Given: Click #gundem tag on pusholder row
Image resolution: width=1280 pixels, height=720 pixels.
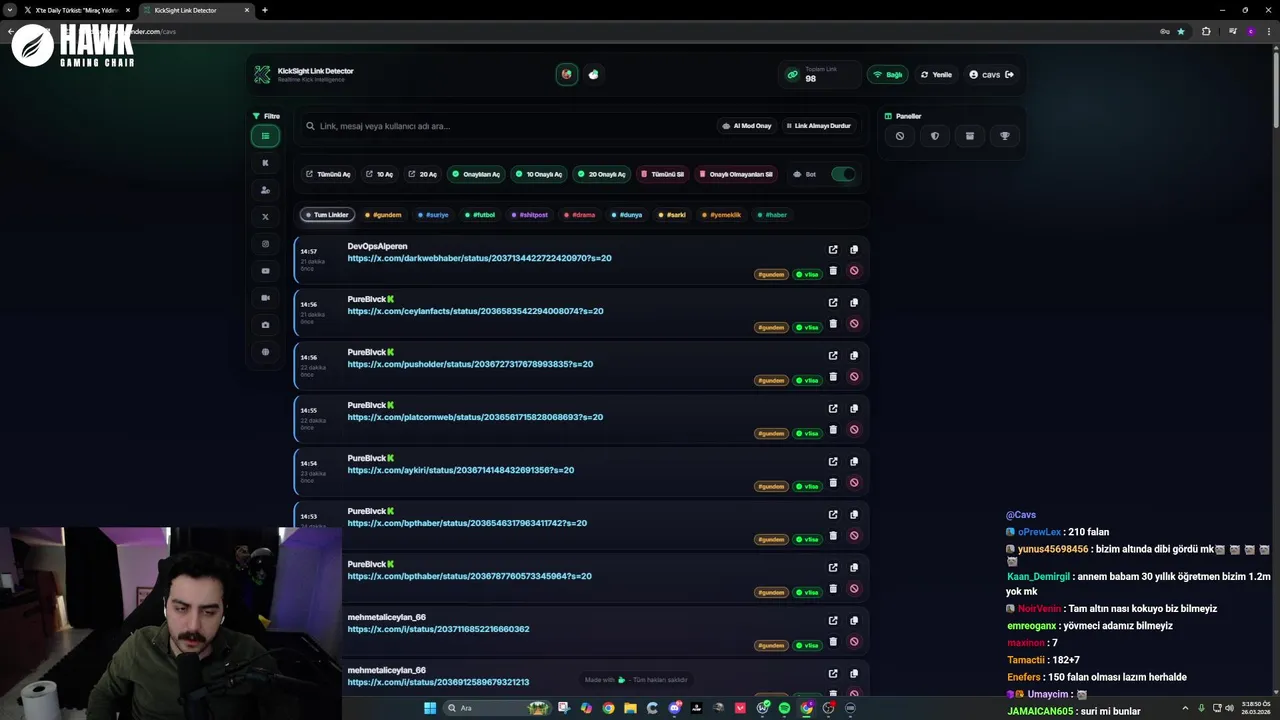Looking at the screenshot, I should [771, 380].
